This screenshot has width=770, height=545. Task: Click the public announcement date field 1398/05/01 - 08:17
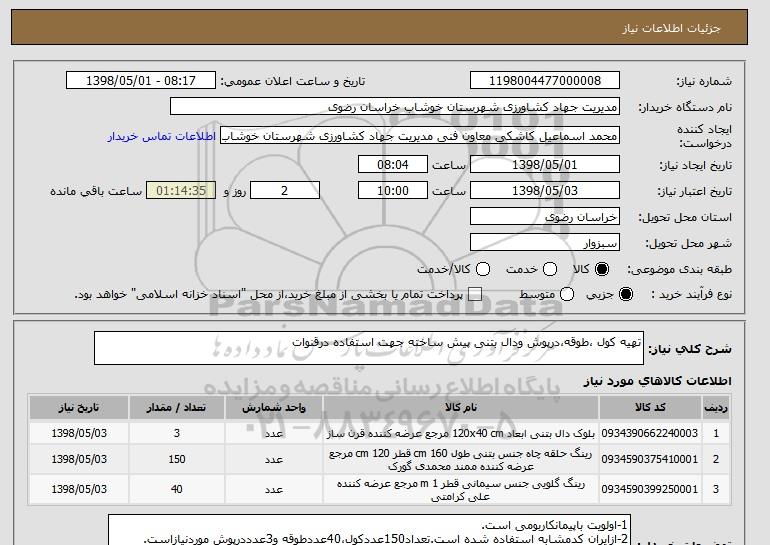(x=141, y=81)
